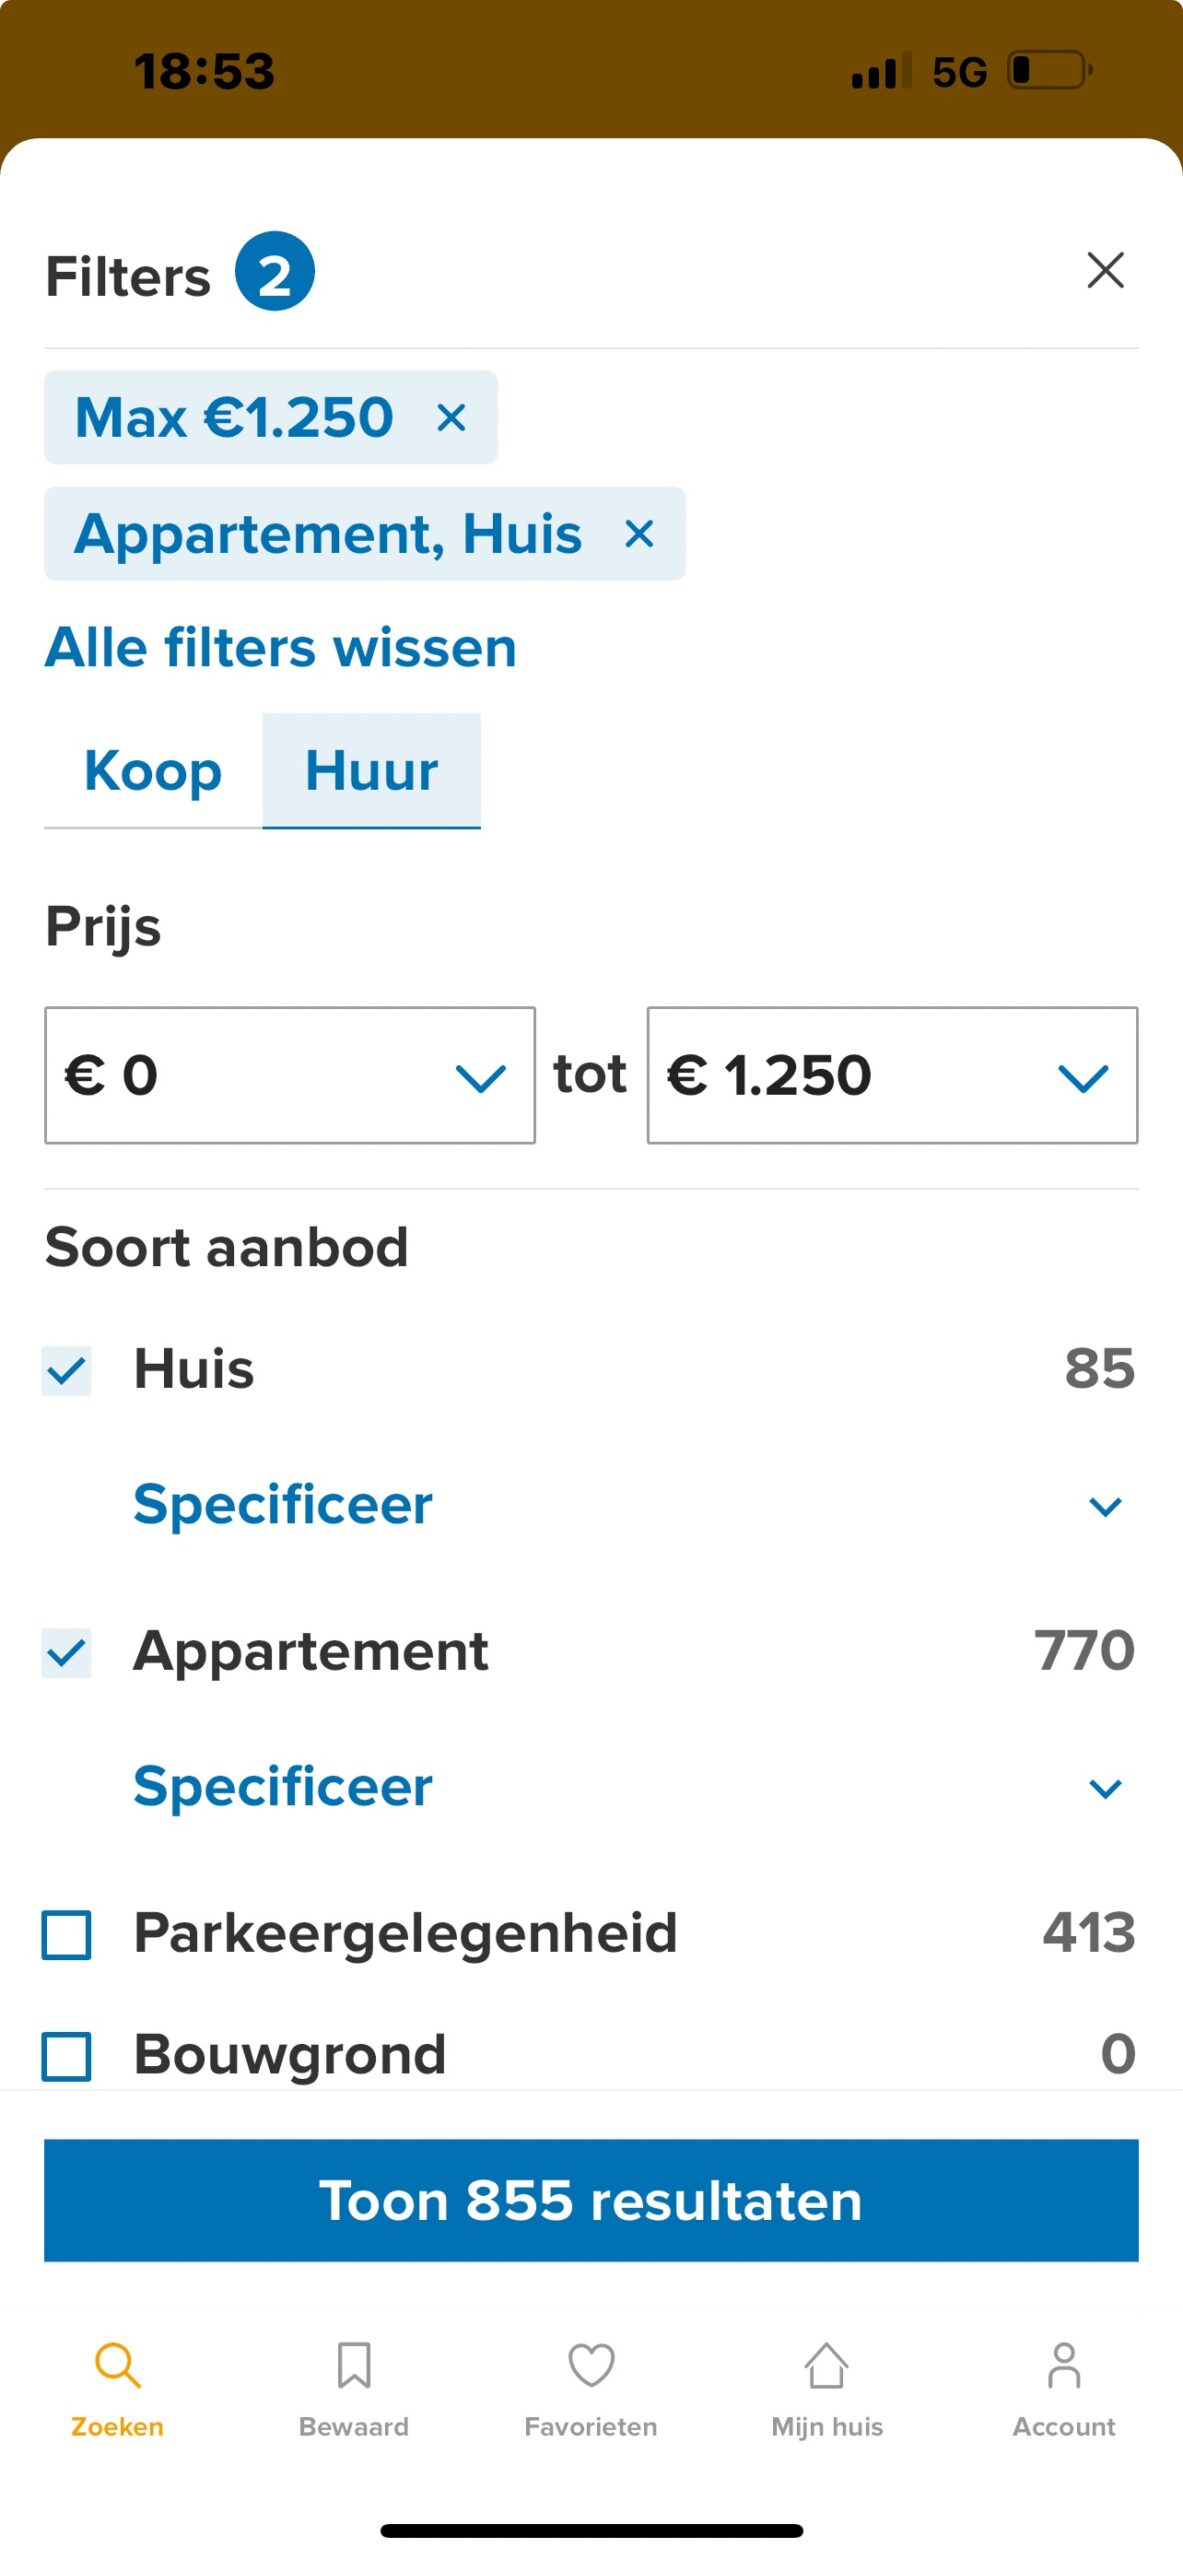Viewport: 1183px width, 2560px height.
Task: Uncheck the Huis checkbox
Action: tap(67, 1370)
